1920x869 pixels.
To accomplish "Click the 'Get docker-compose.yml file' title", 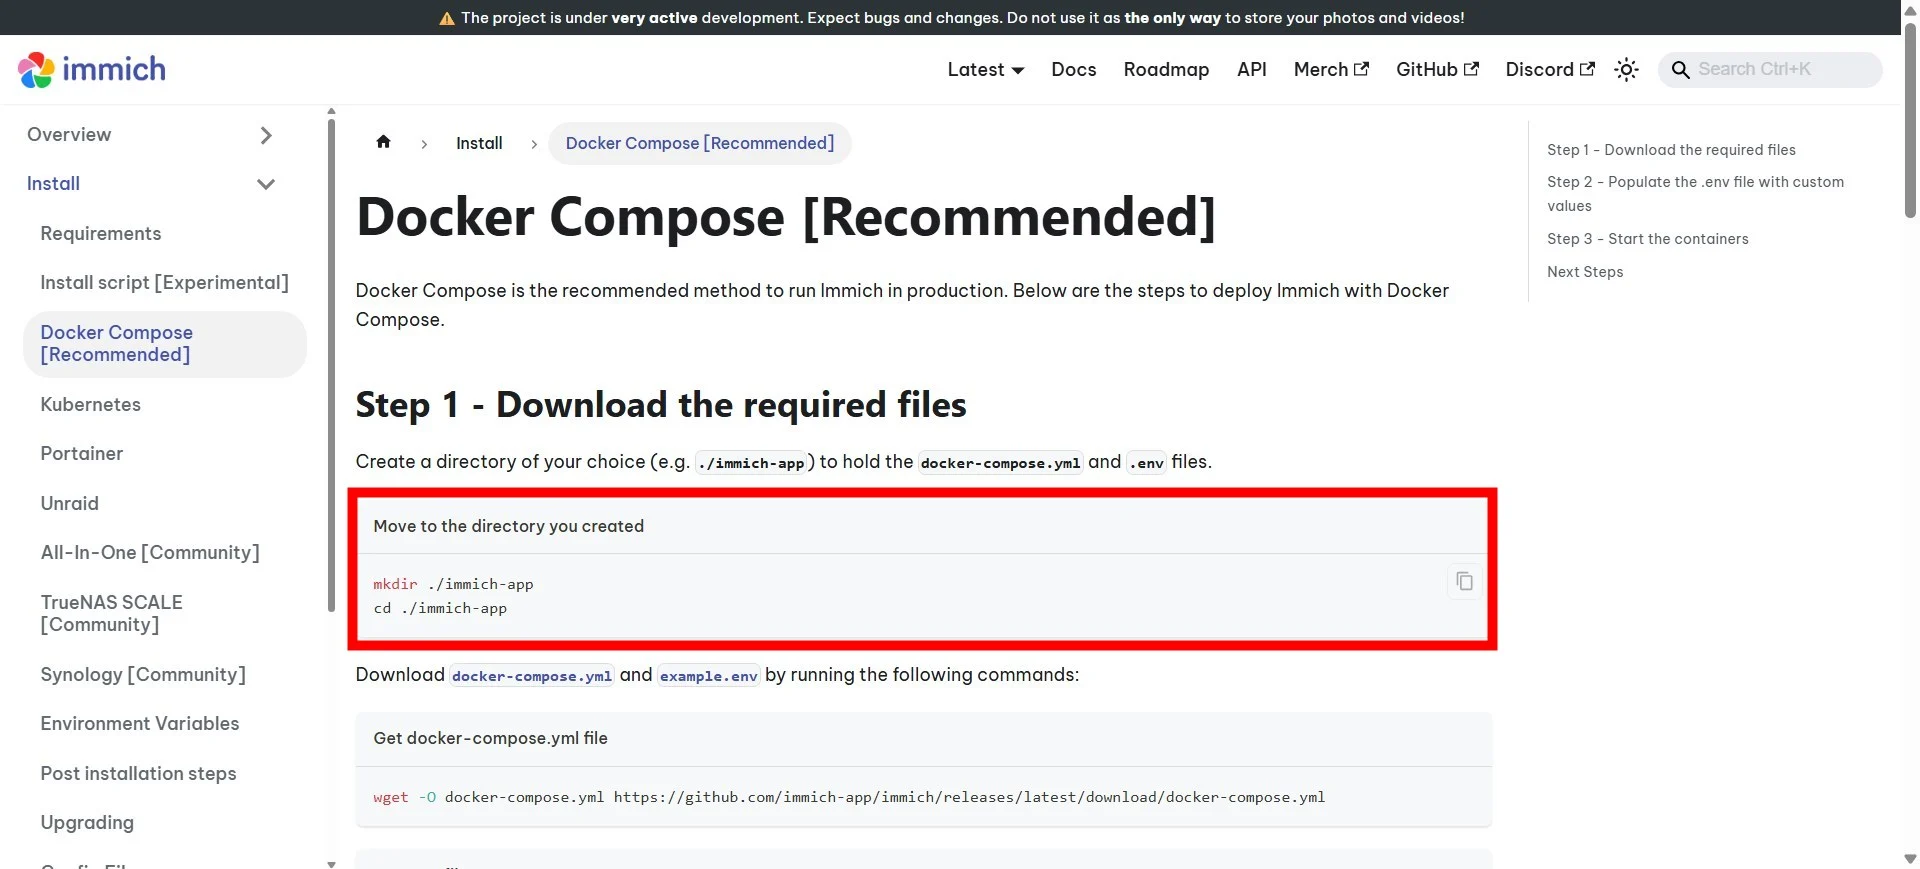I will [x=490, y=738].
